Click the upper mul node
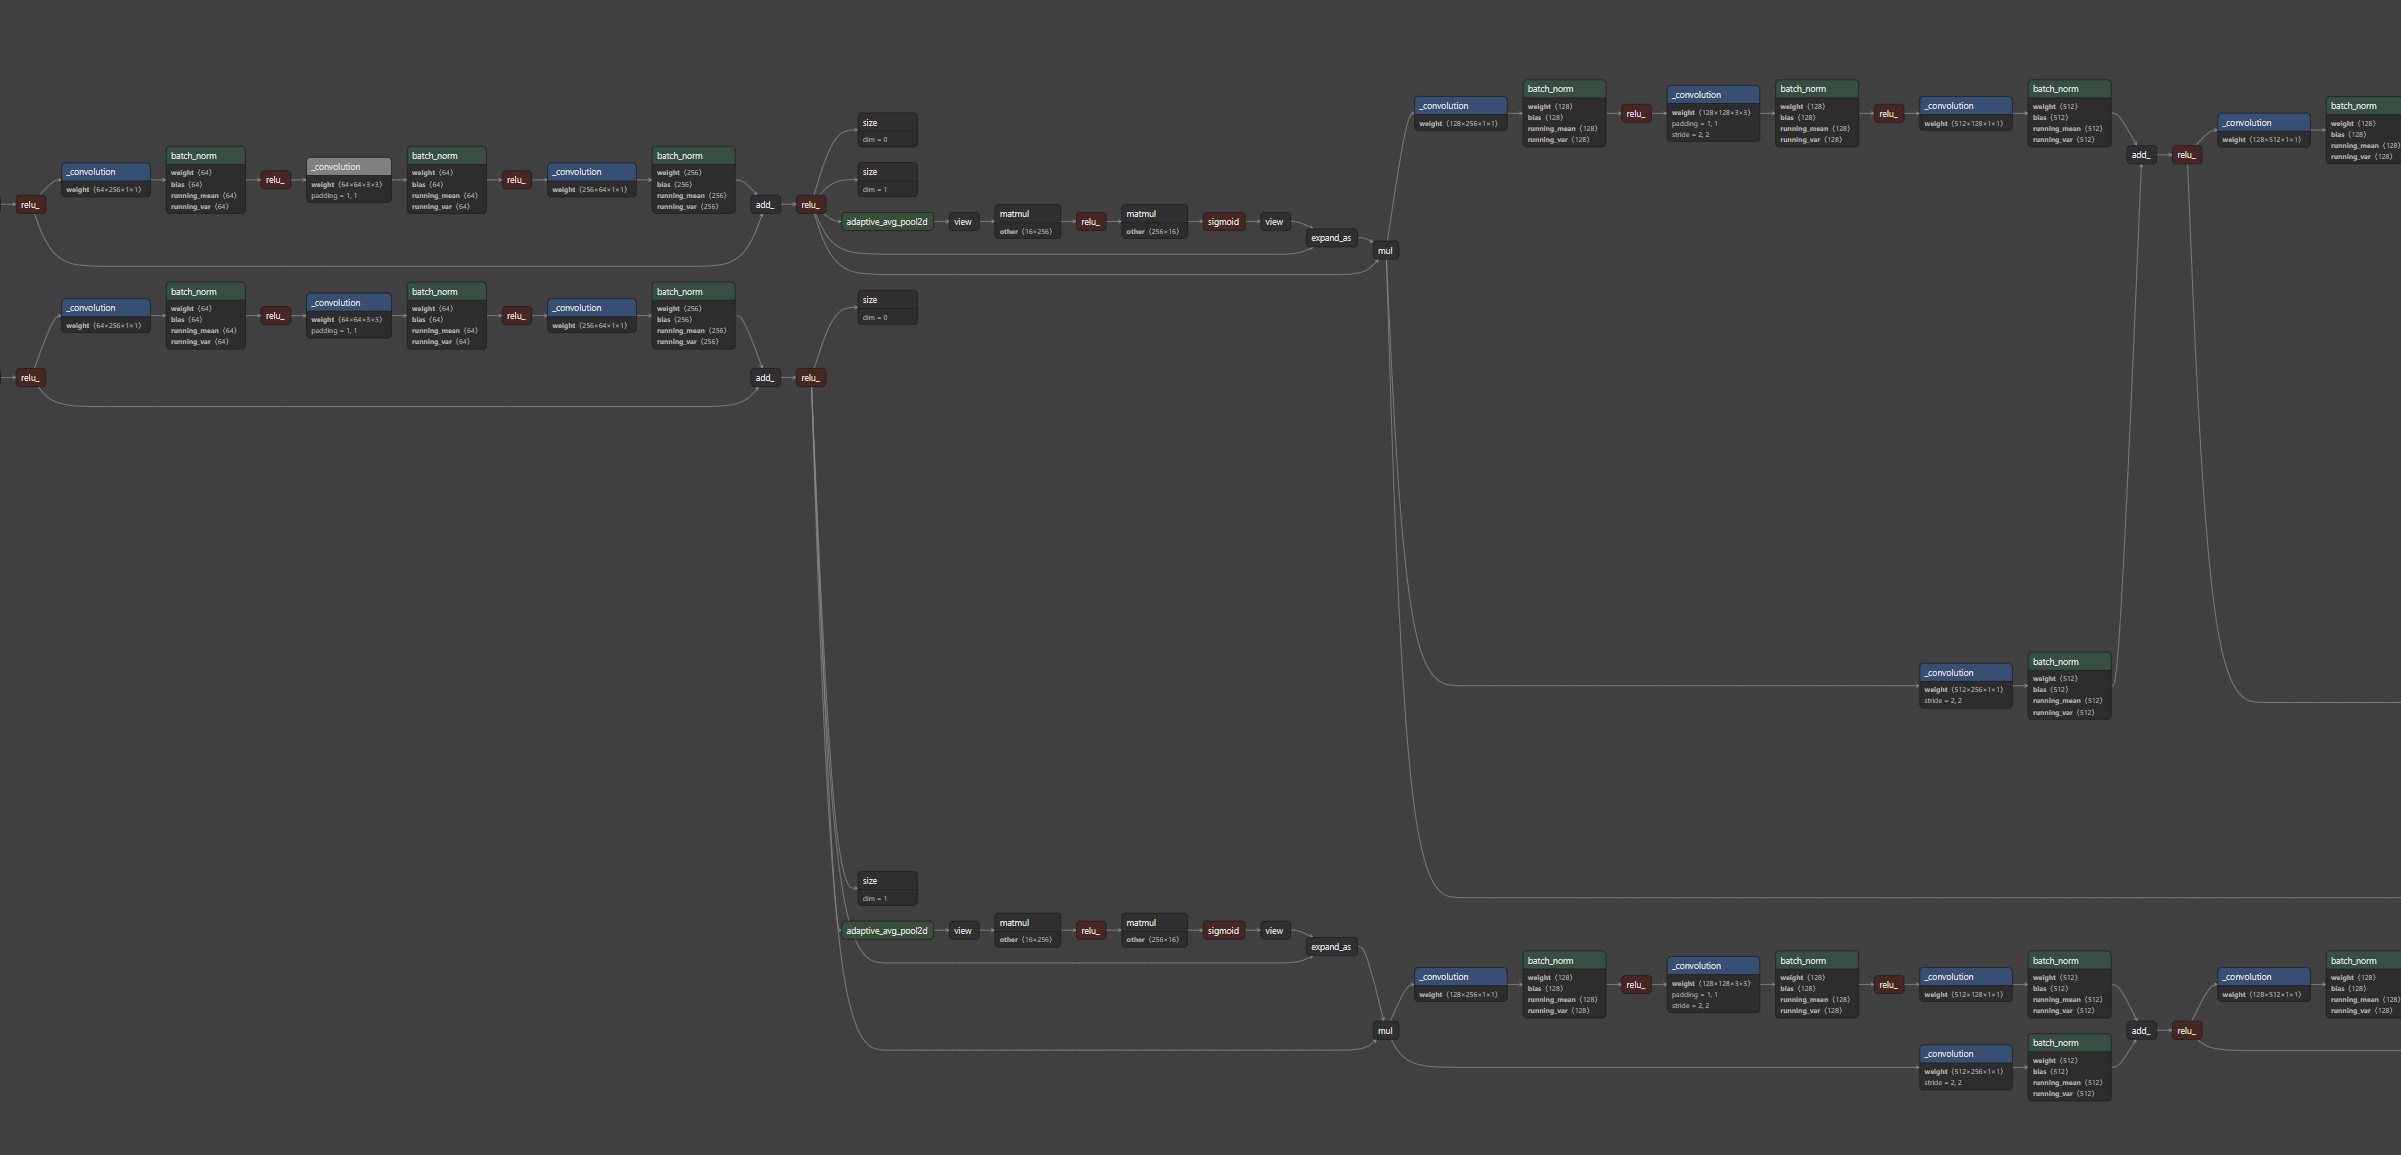This screenshot has height=1155, width=2401. click(1384, 251)
